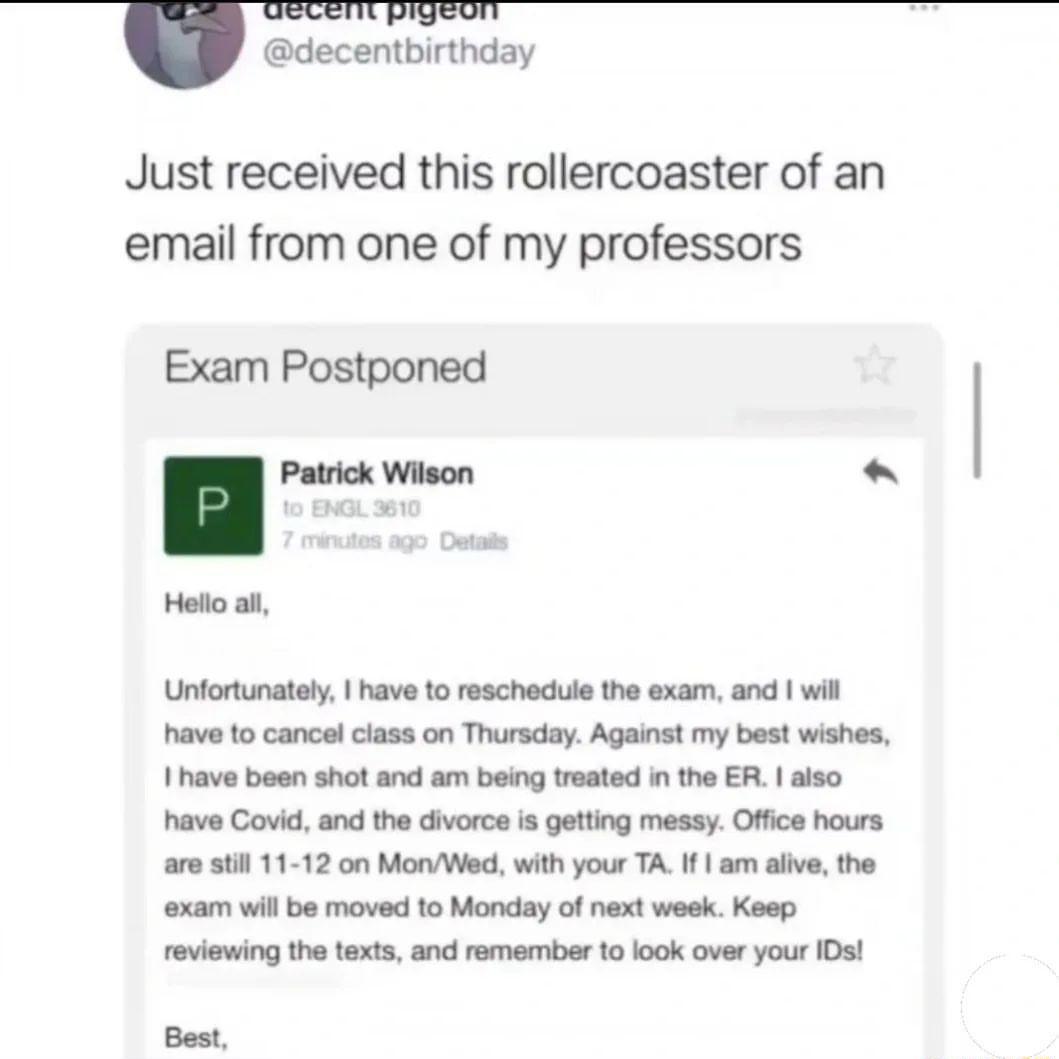Screen dimensions: 1059x1059
Task: Select the Exam Postponed subject line
Action: point(324,366)
